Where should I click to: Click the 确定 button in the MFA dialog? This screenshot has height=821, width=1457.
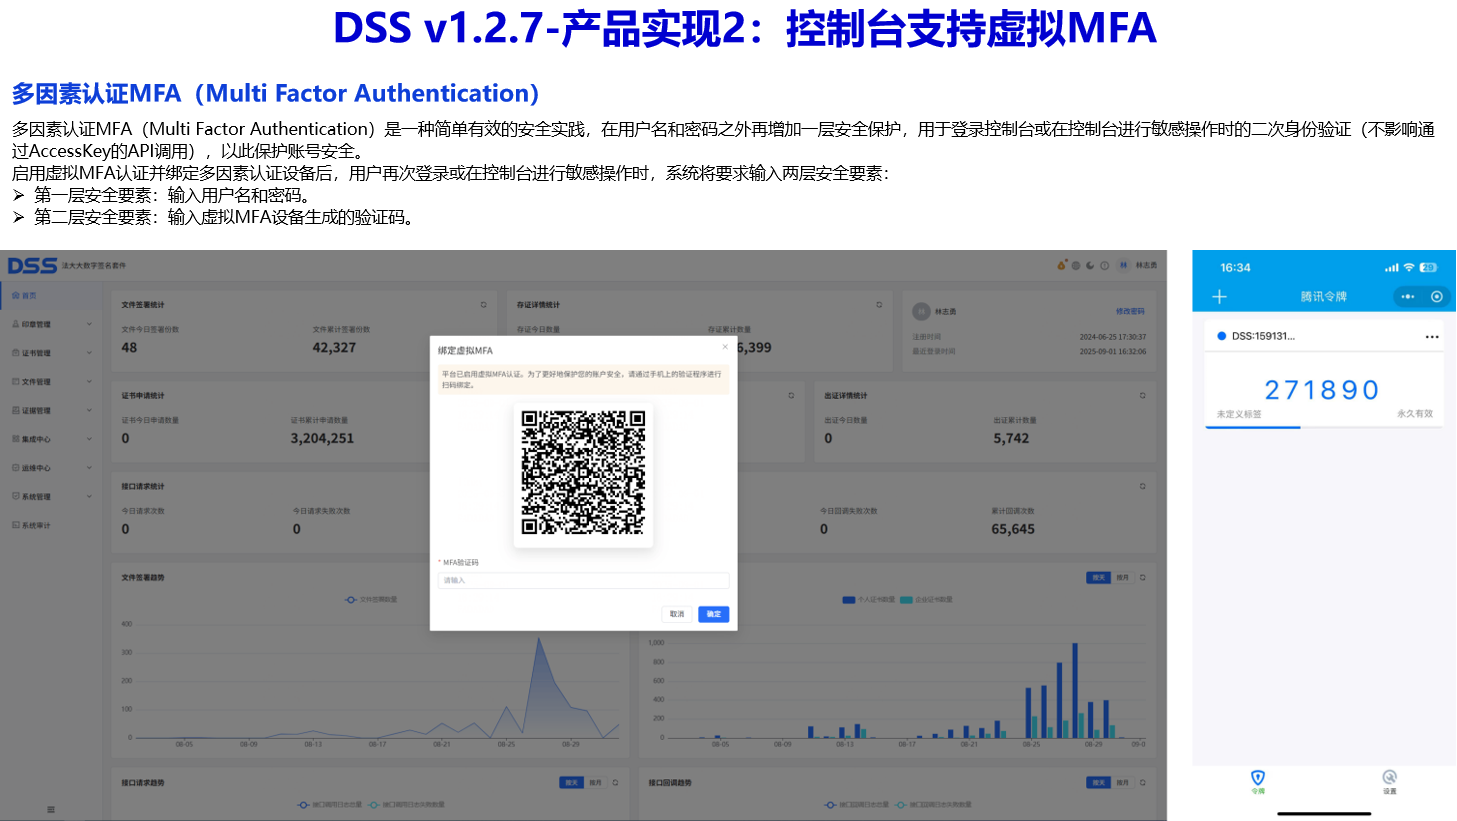(714, 614)
